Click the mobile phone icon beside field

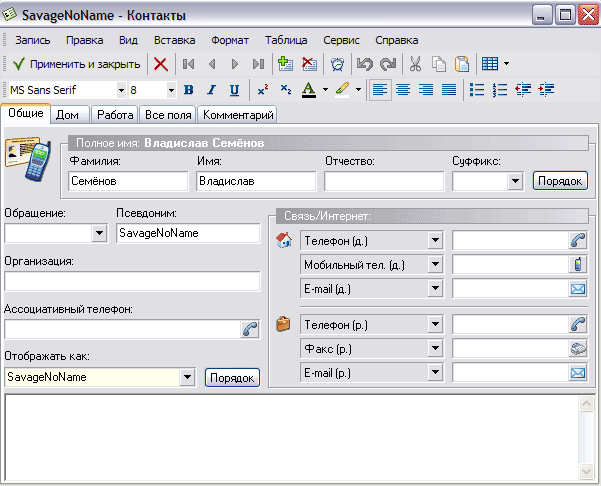[578, 265]
